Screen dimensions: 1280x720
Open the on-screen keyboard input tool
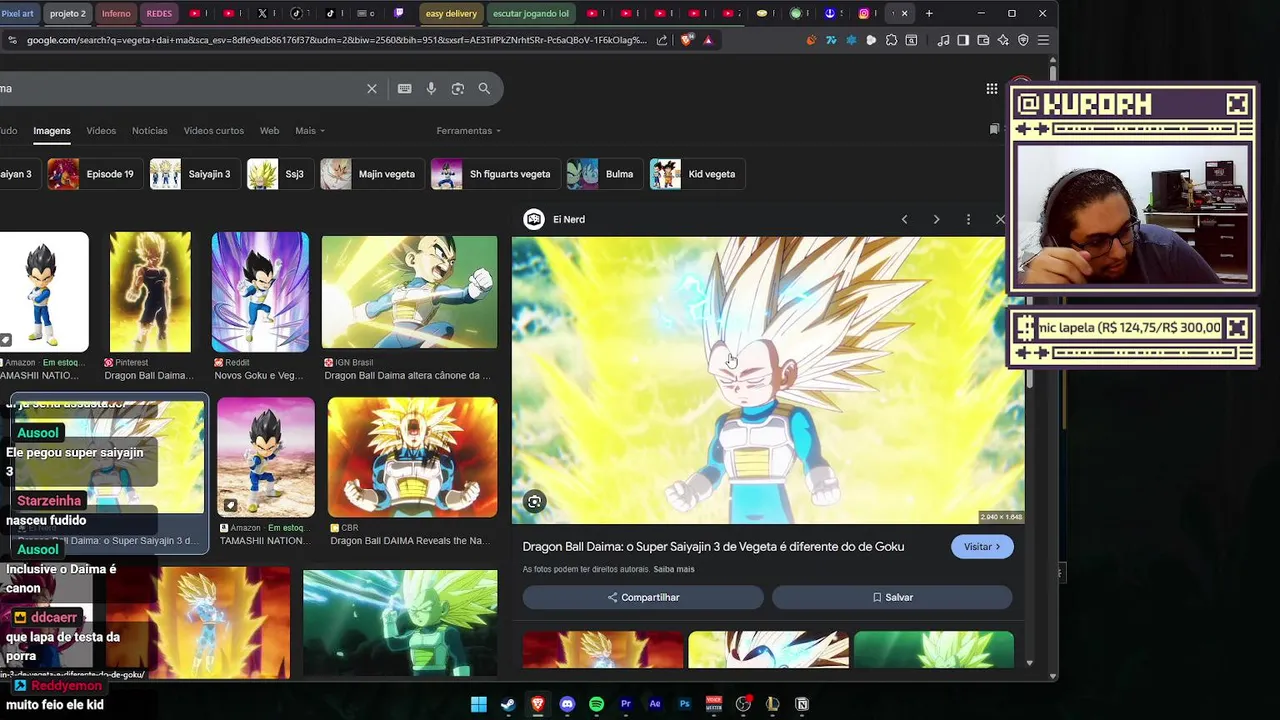pos(404,88)
